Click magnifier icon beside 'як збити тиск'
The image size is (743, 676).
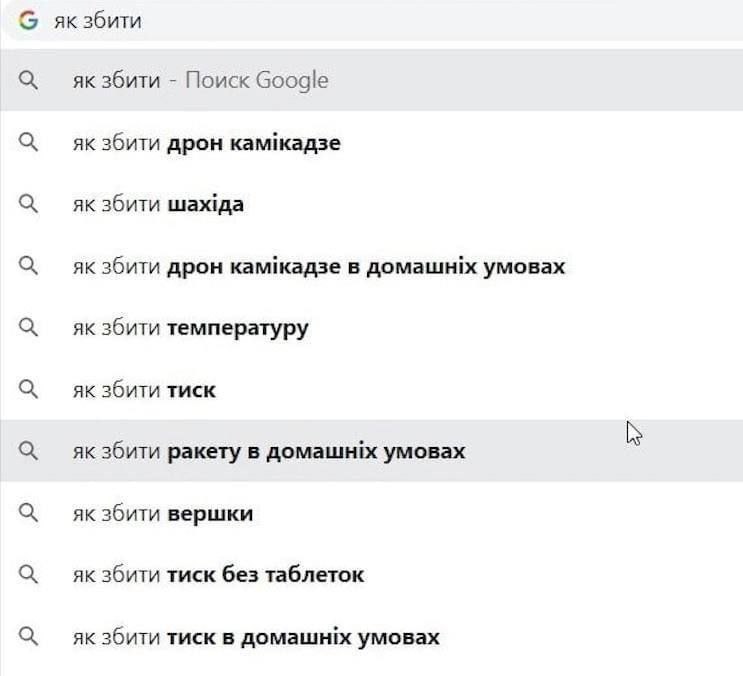[28, 389]
